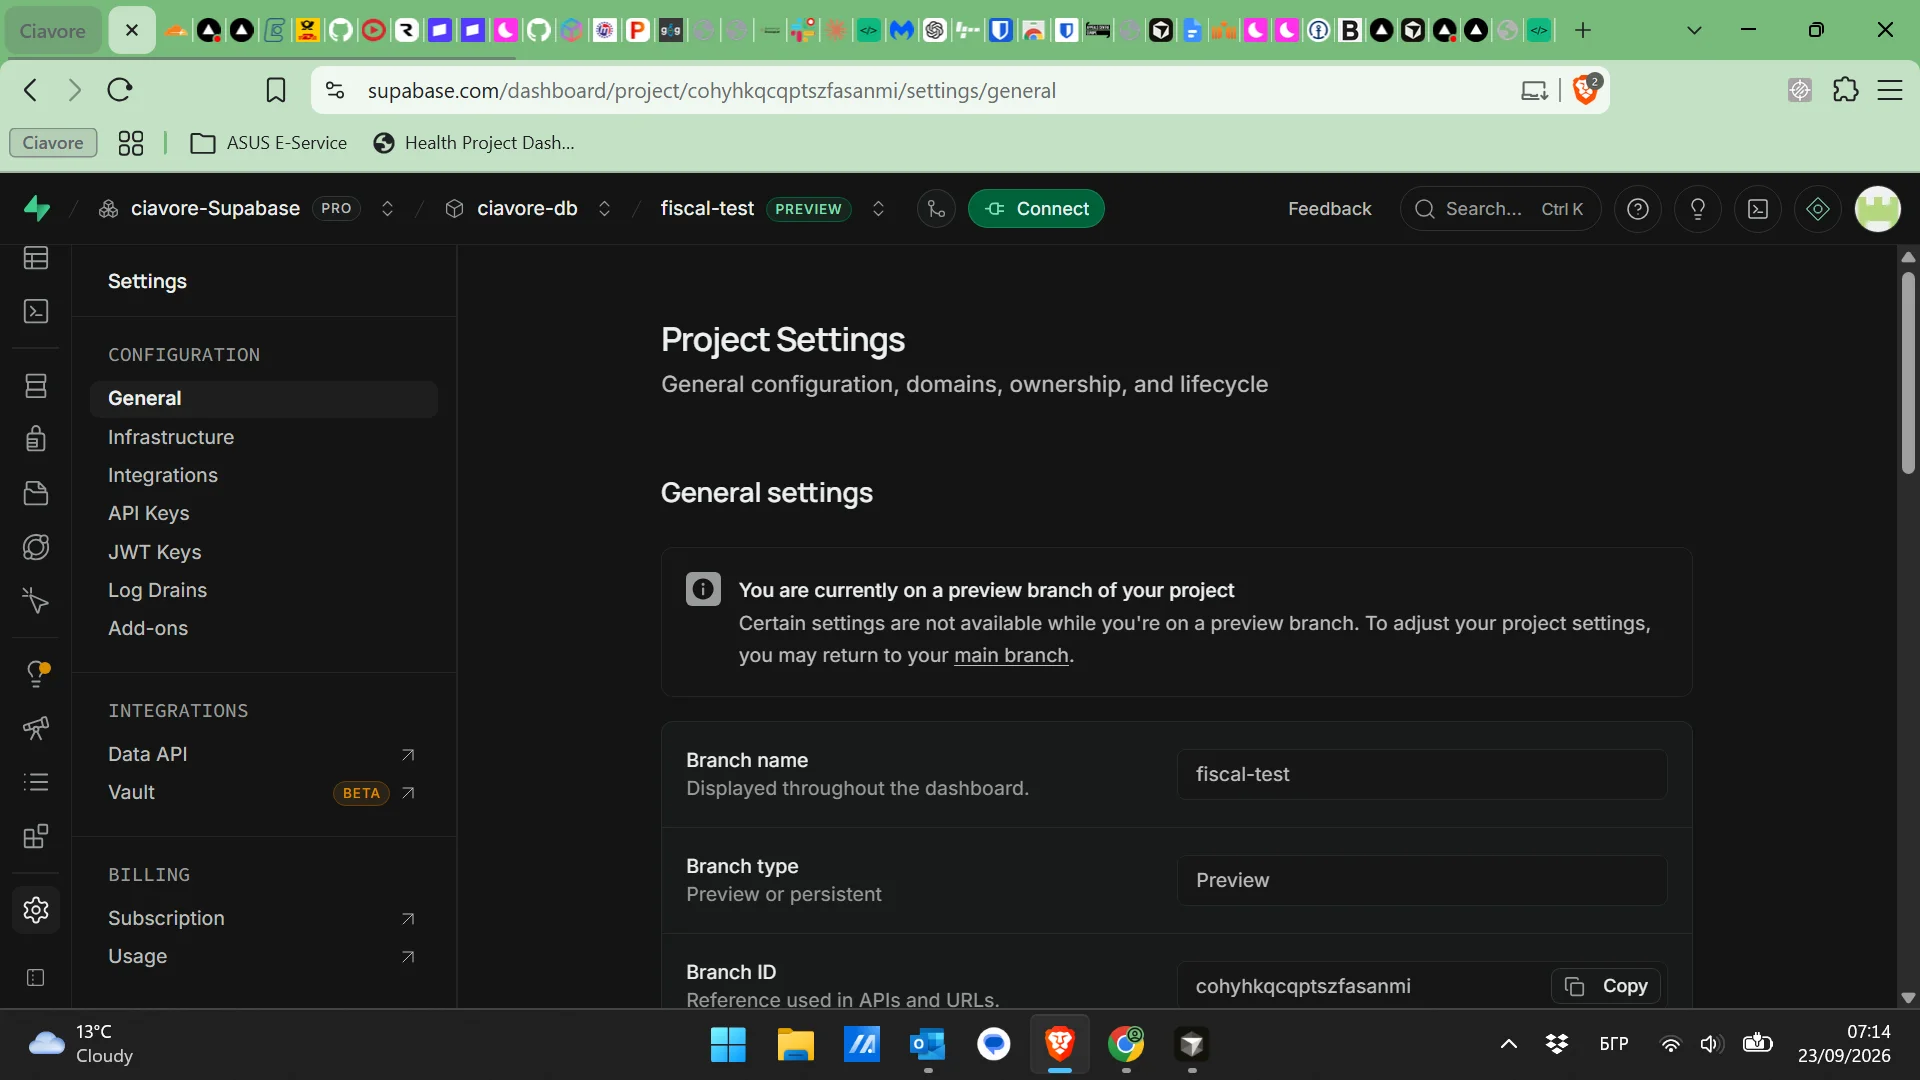Copy the Branch ID value
The image size is (1920, 1080).
[1606, 986]
